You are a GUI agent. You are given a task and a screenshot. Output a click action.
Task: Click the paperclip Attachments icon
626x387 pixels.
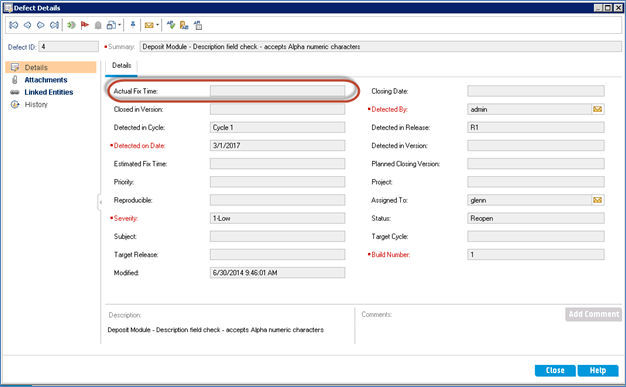pos(15,80)
